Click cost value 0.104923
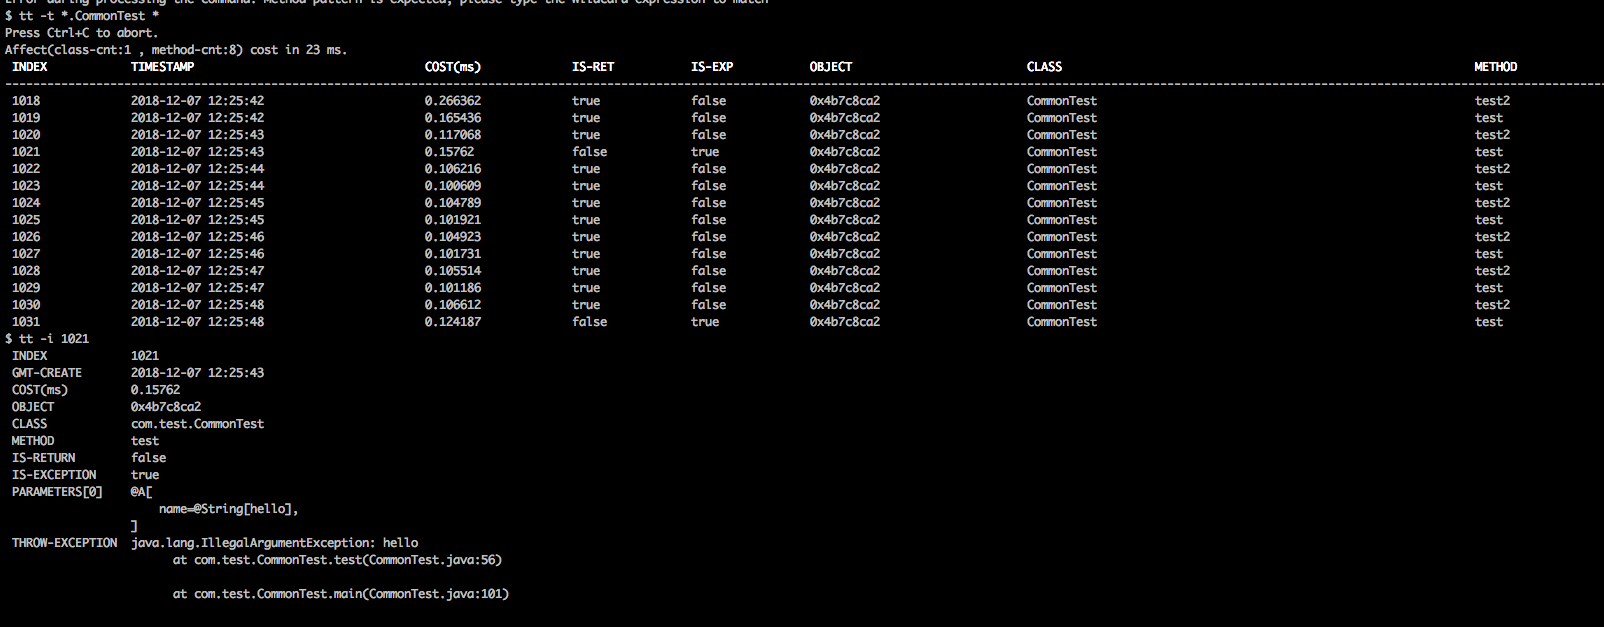1604x627 pixels. tap(452, 237)
